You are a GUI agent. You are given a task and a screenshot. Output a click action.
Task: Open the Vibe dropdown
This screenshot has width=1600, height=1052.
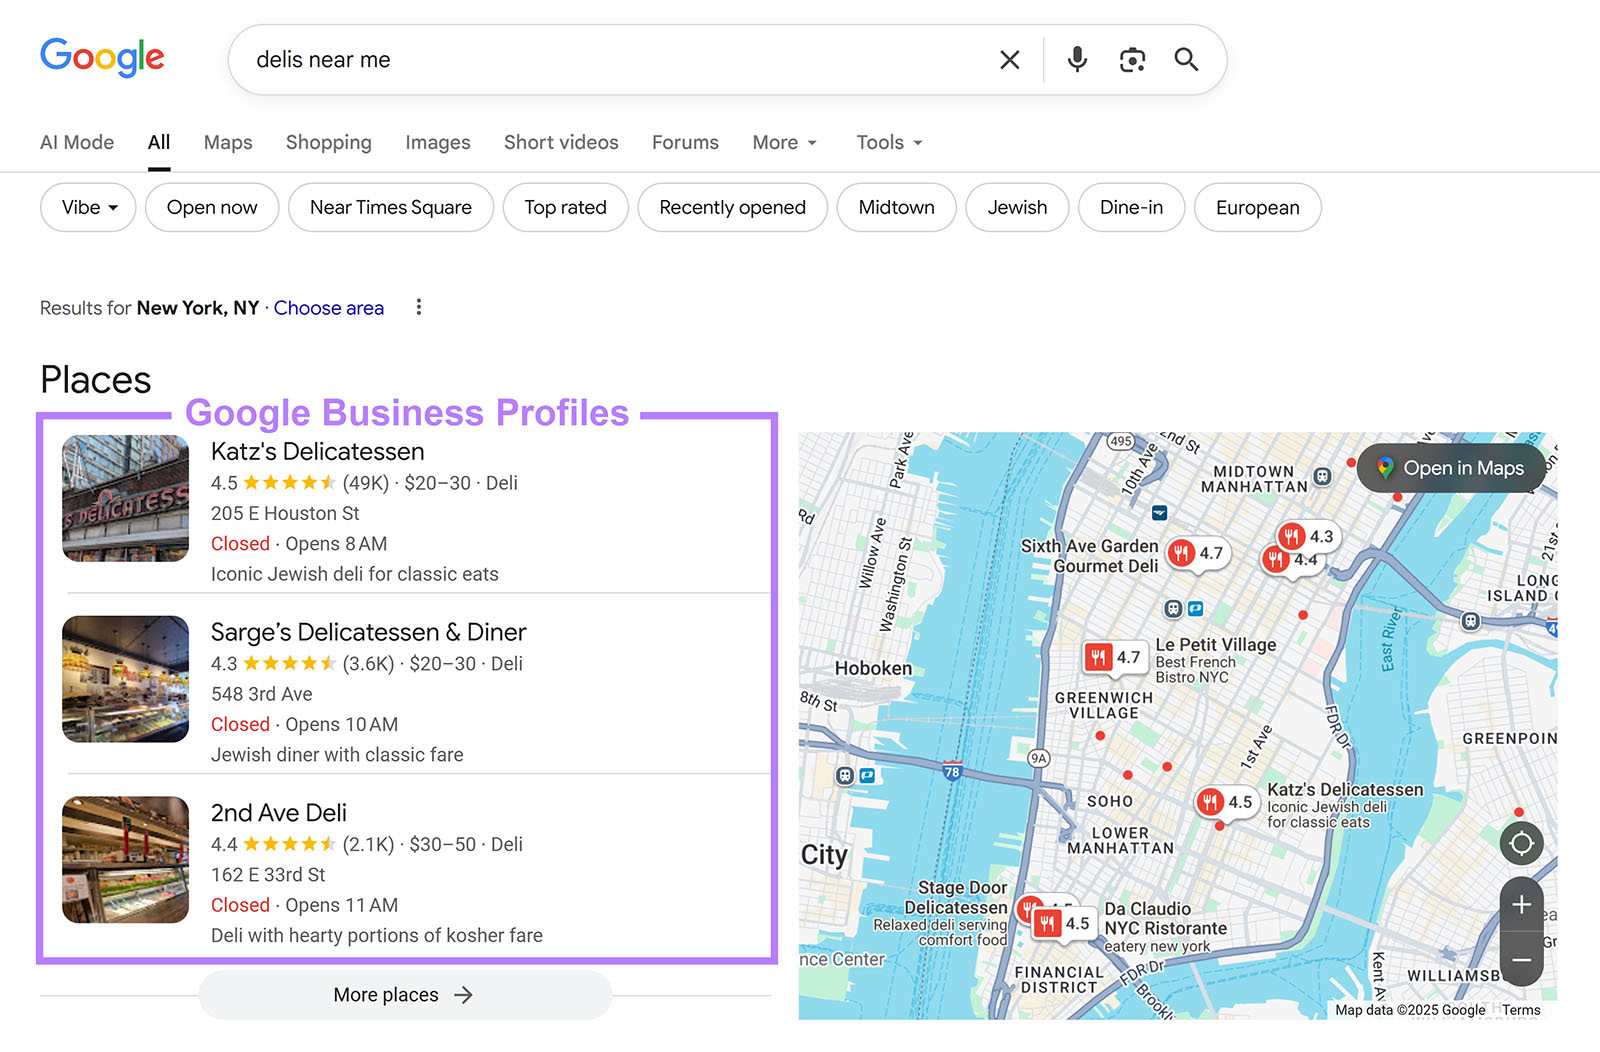coord(87,207)
